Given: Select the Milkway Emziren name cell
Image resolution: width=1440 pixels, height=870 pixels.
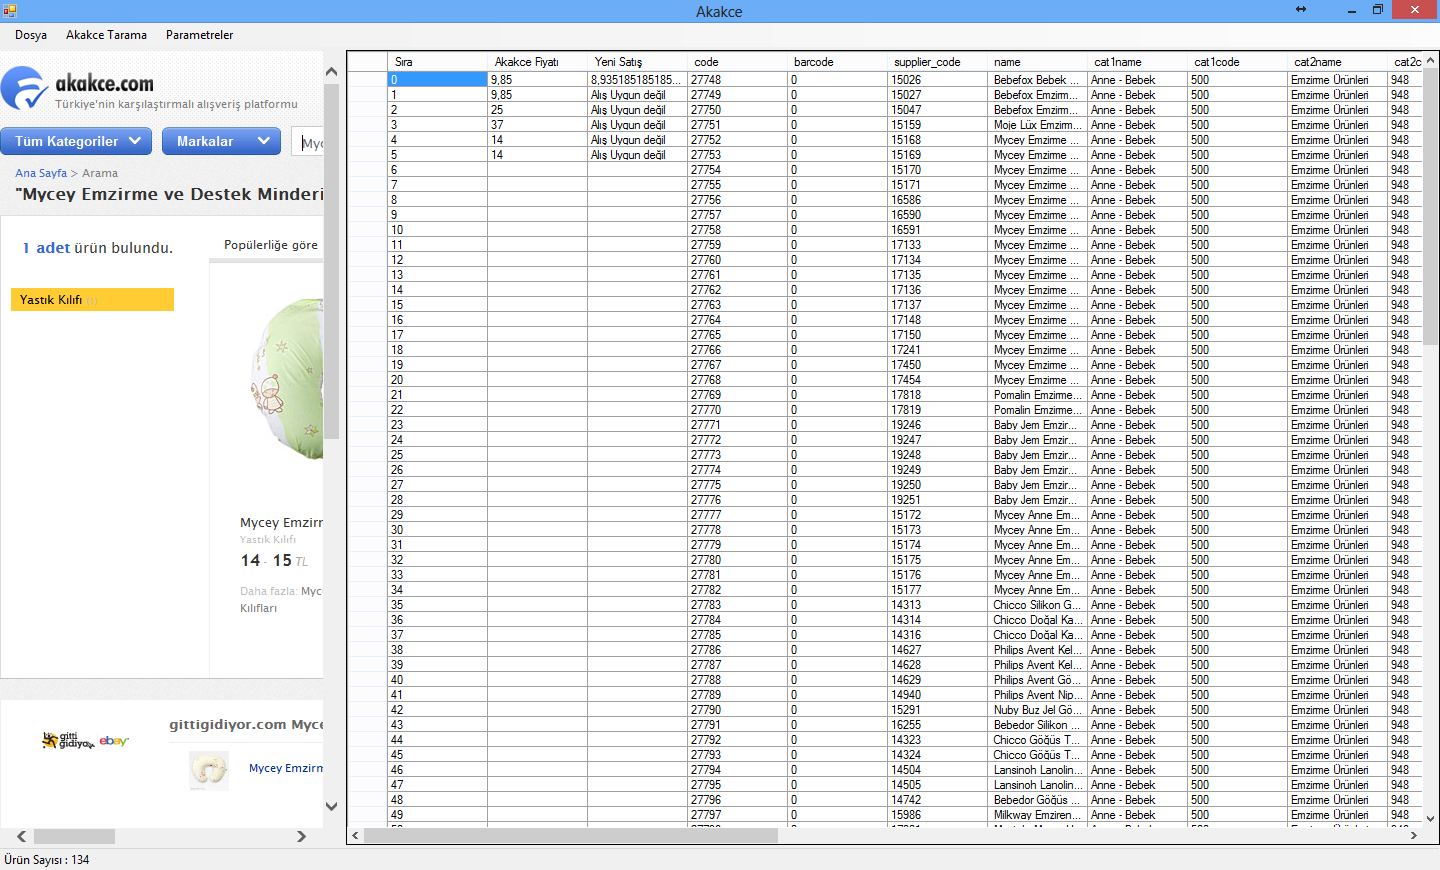Looking at the screenshot, I should 1038,815.
